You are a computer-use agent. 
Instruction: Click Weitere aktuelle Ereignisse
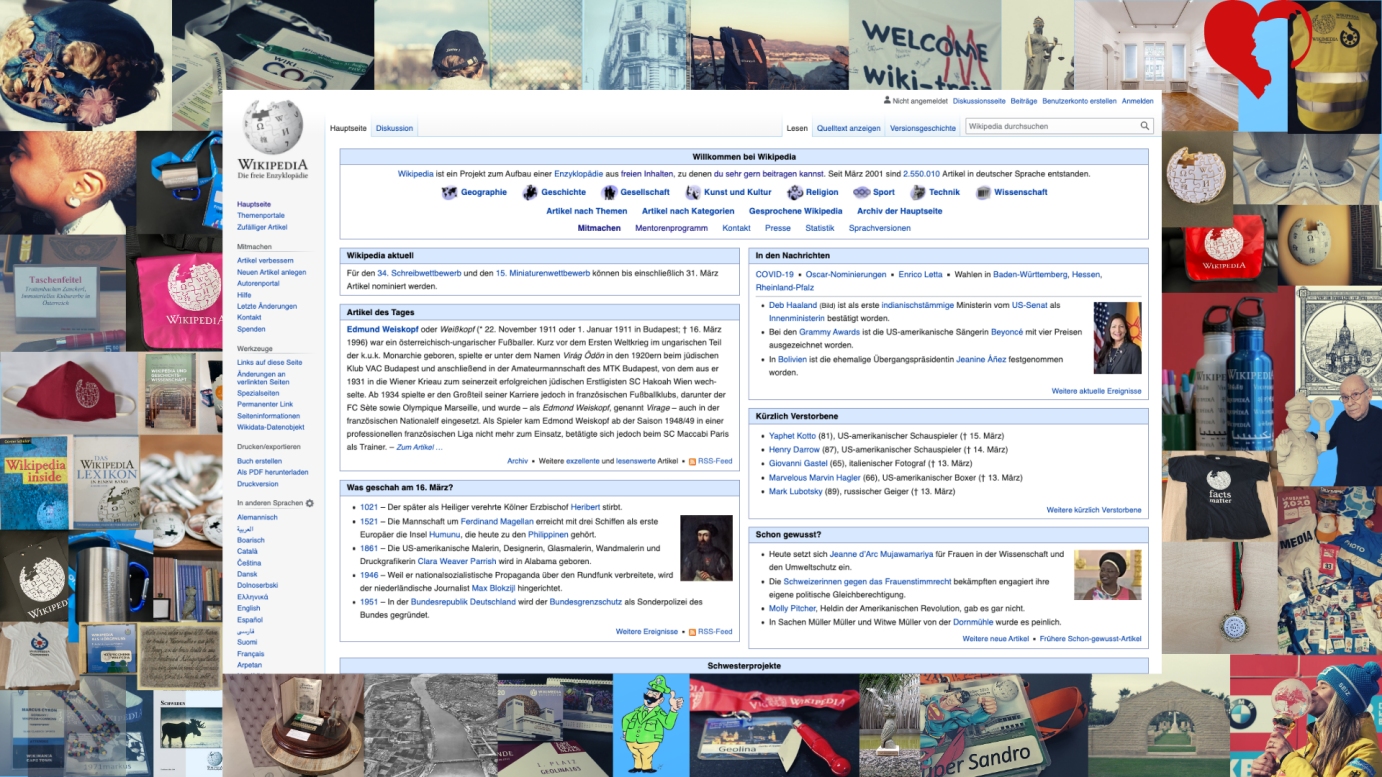click(1097, 391)
